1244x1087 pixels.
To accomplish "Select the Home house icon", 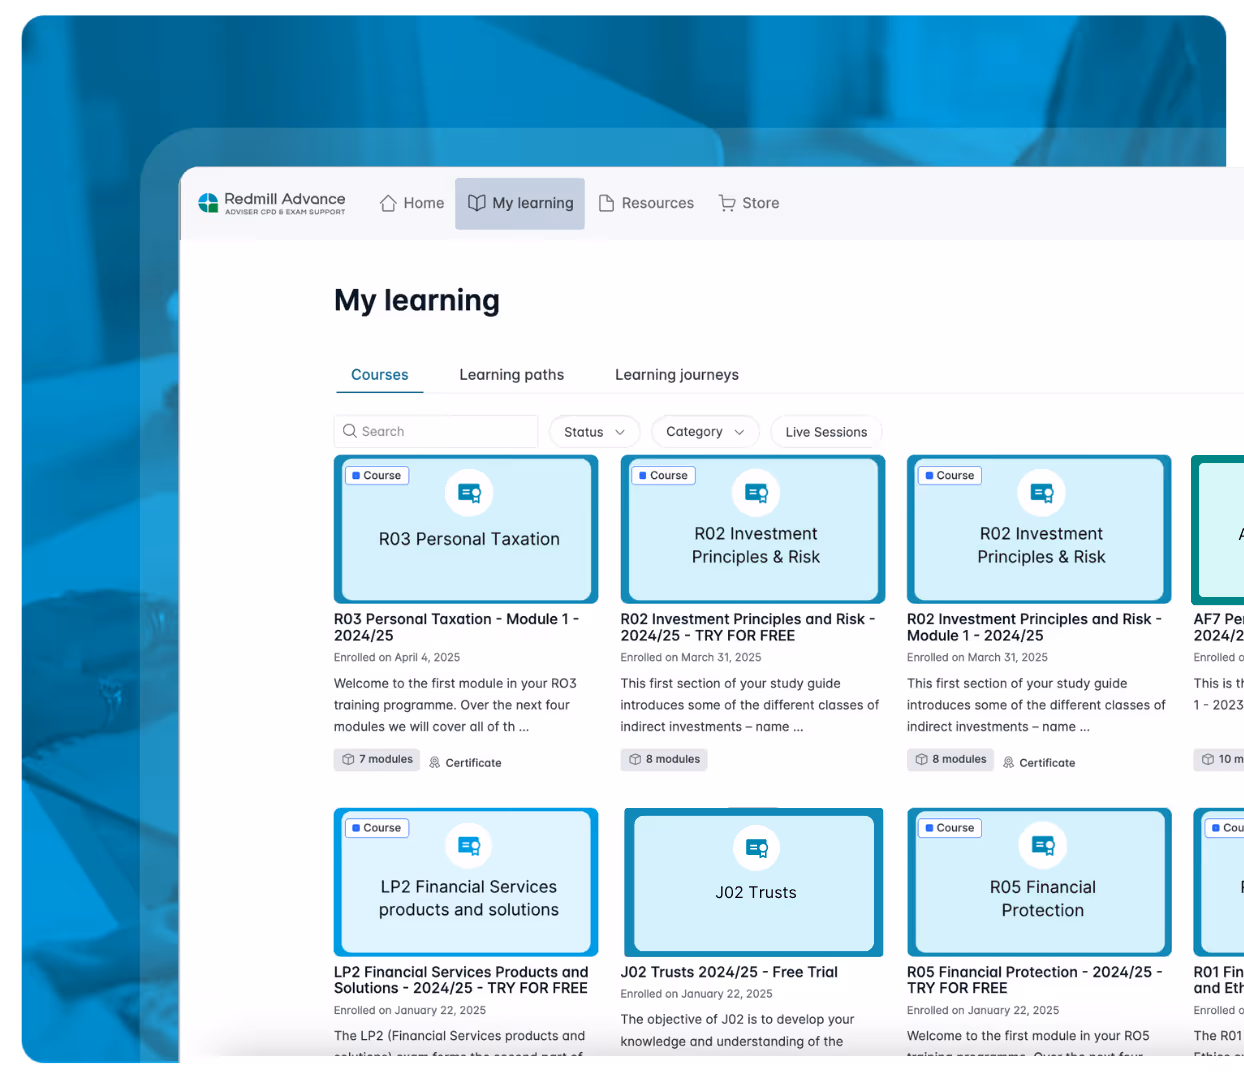I will pos(389,202).
